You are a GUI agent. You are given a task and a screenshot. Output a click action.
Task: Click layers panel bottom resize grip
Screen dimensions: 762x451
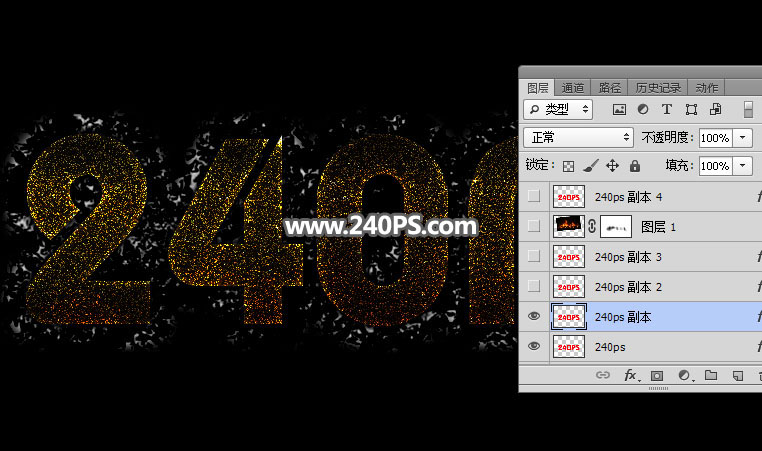point(658,388)
